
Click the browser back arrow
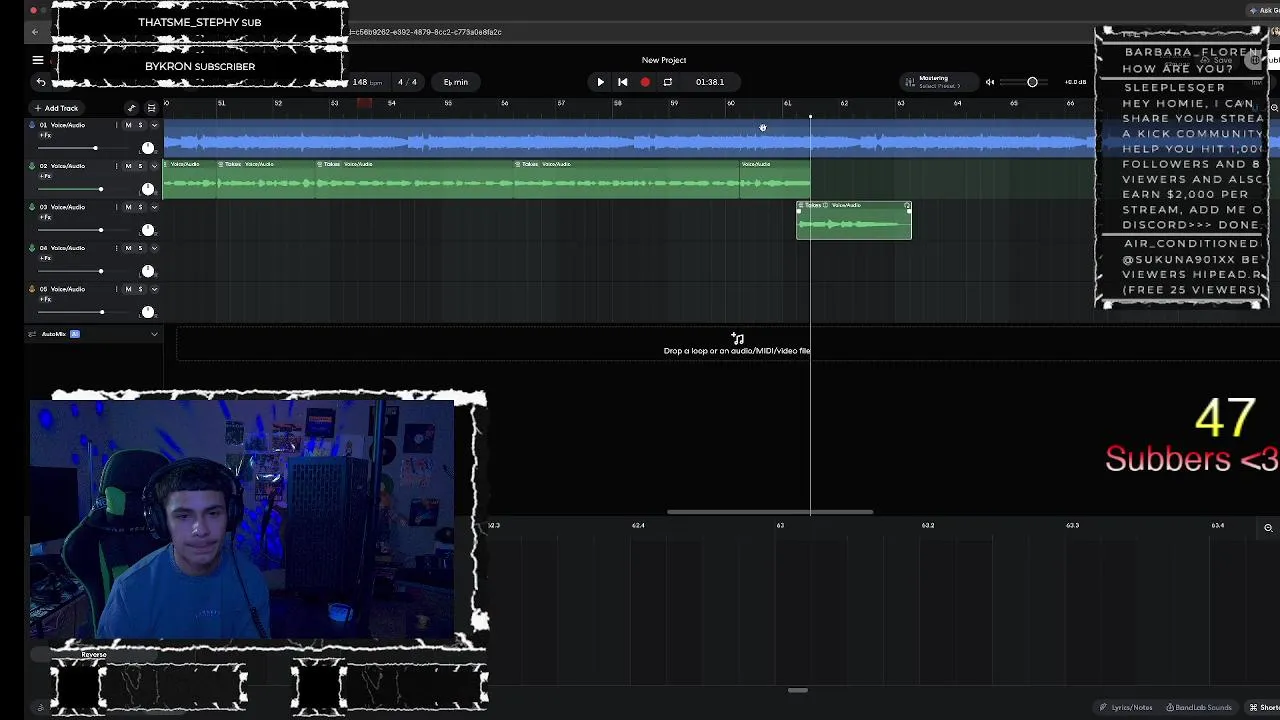35,32
